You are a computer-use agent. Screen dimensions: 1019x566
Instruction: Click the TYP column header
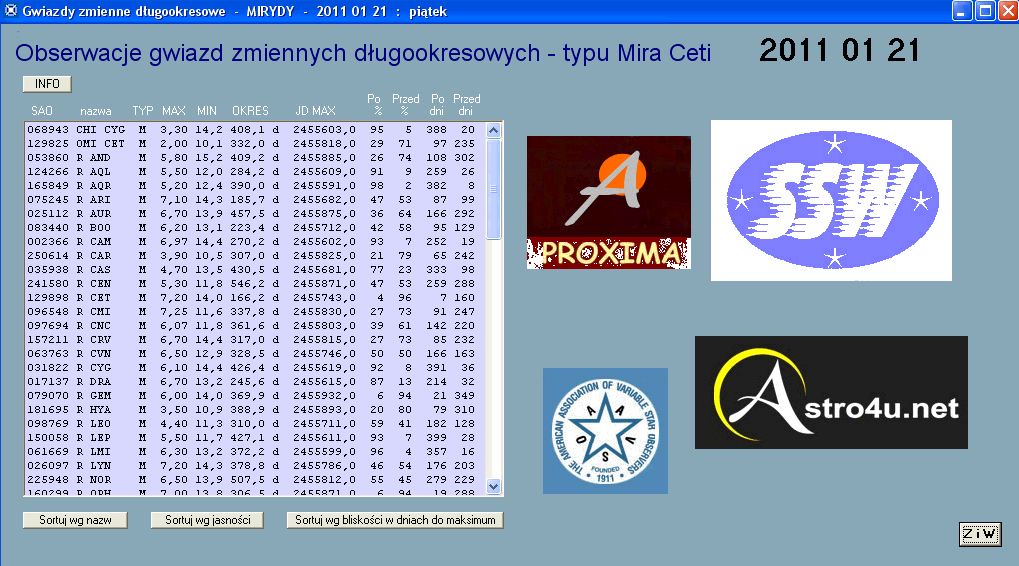coord(142,111)
